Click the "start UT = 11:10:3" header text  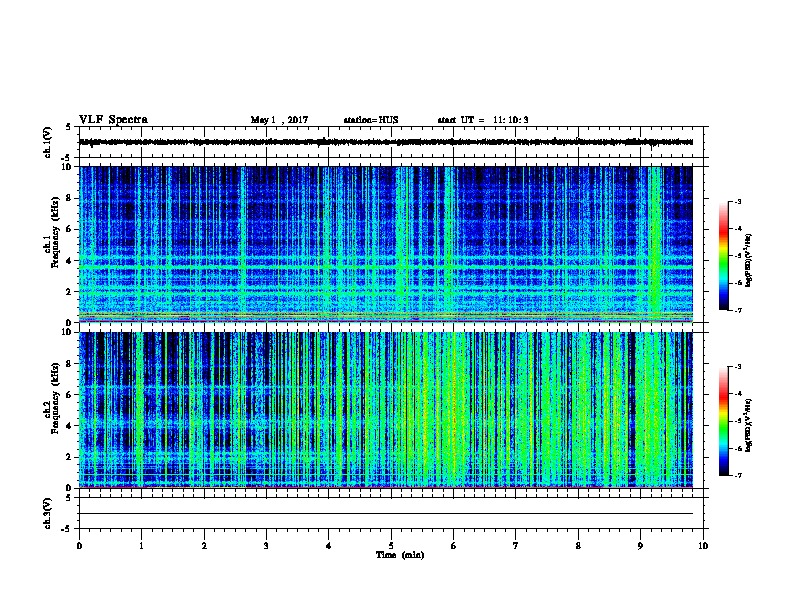pos(483,120)
